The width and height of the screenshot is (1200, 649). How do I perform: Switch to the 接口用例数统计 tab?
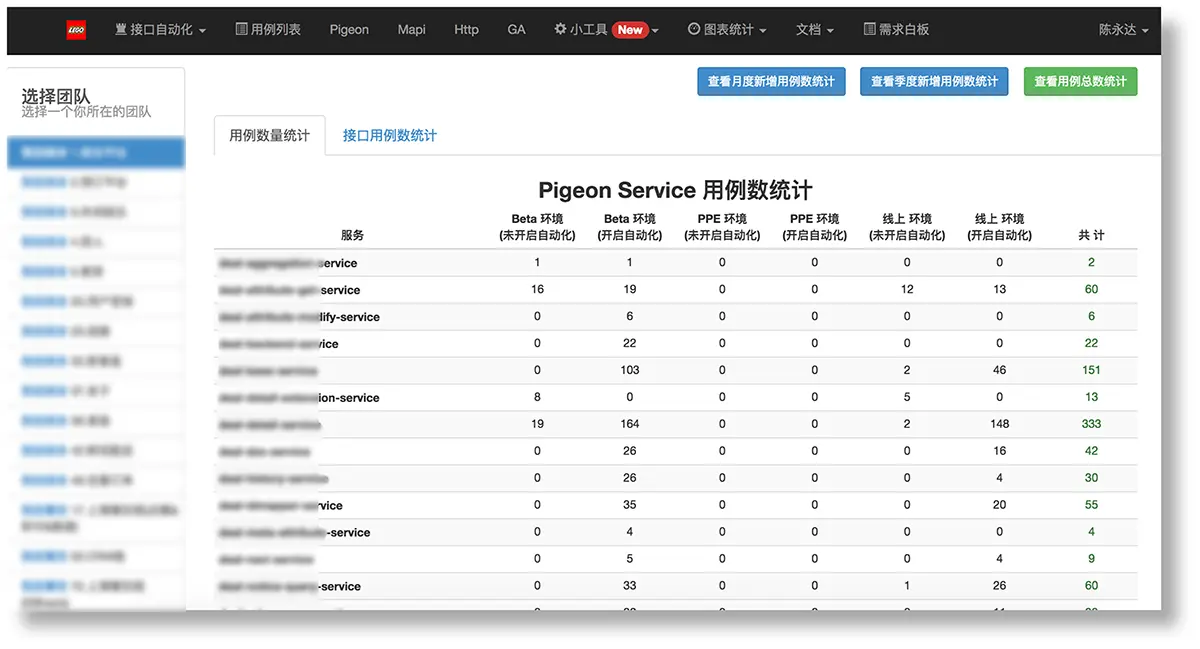(x=389, y=136)
